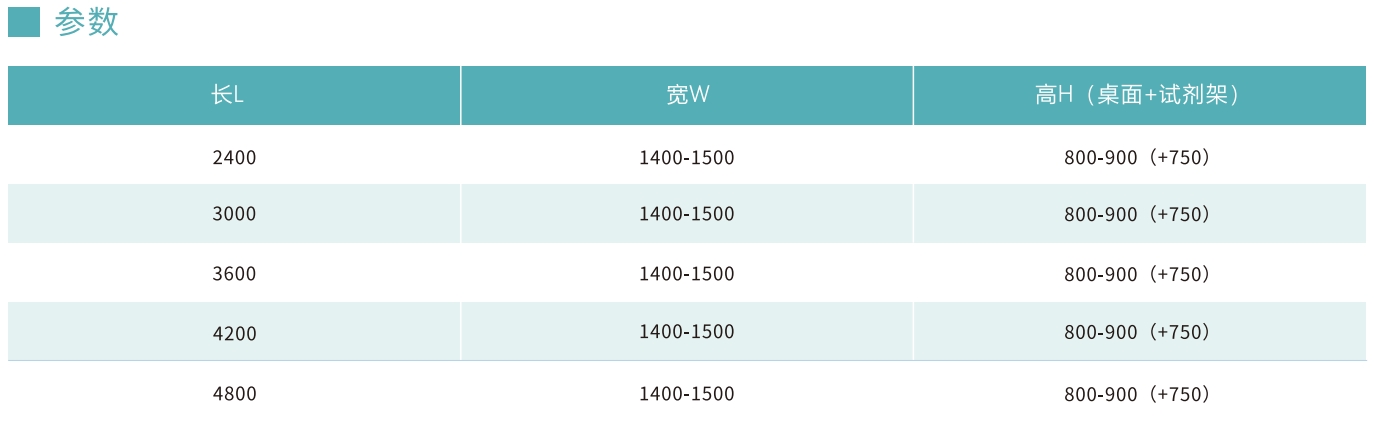
Task: Select the 800-900（+750） height in the 3000 row
Action: click(x=1138, y=214)
